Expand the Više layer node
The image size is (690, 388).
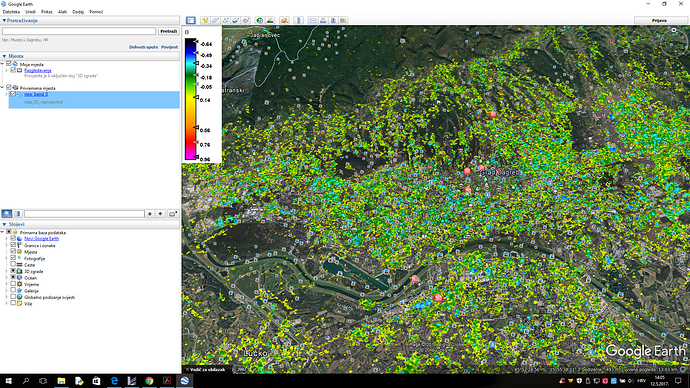pos(6,304)
